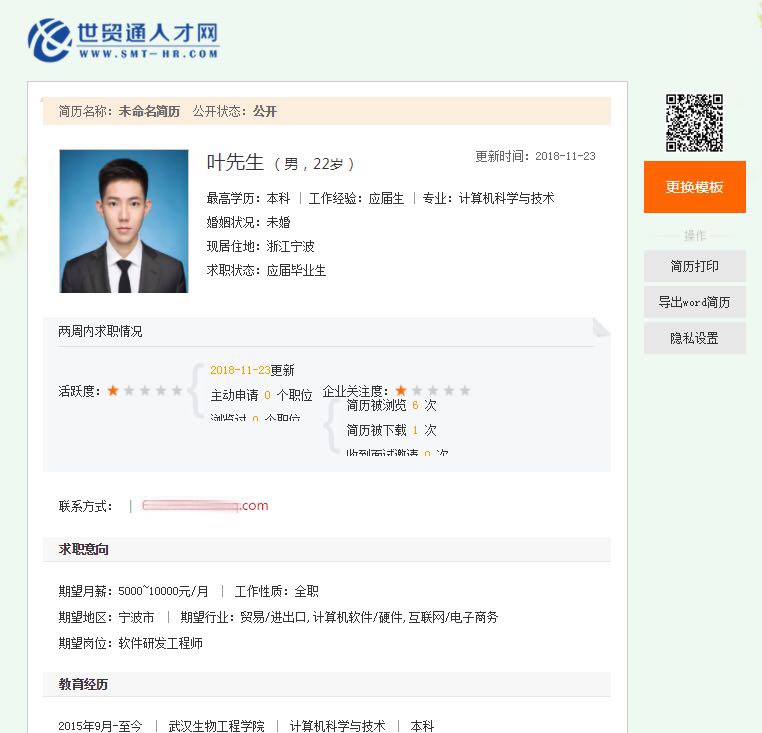Click the 简历被浏览 view count
762x733 pixels.
coord(414,406)
